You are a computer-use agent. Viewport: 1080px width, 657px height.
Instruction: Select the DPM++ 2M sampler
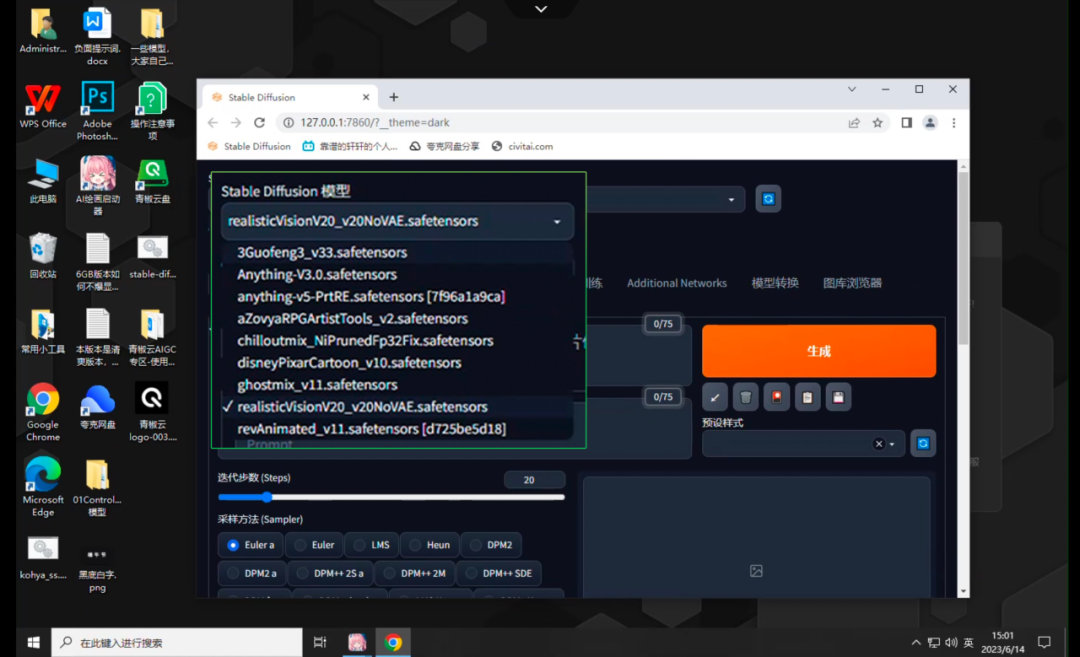(415, 573)
